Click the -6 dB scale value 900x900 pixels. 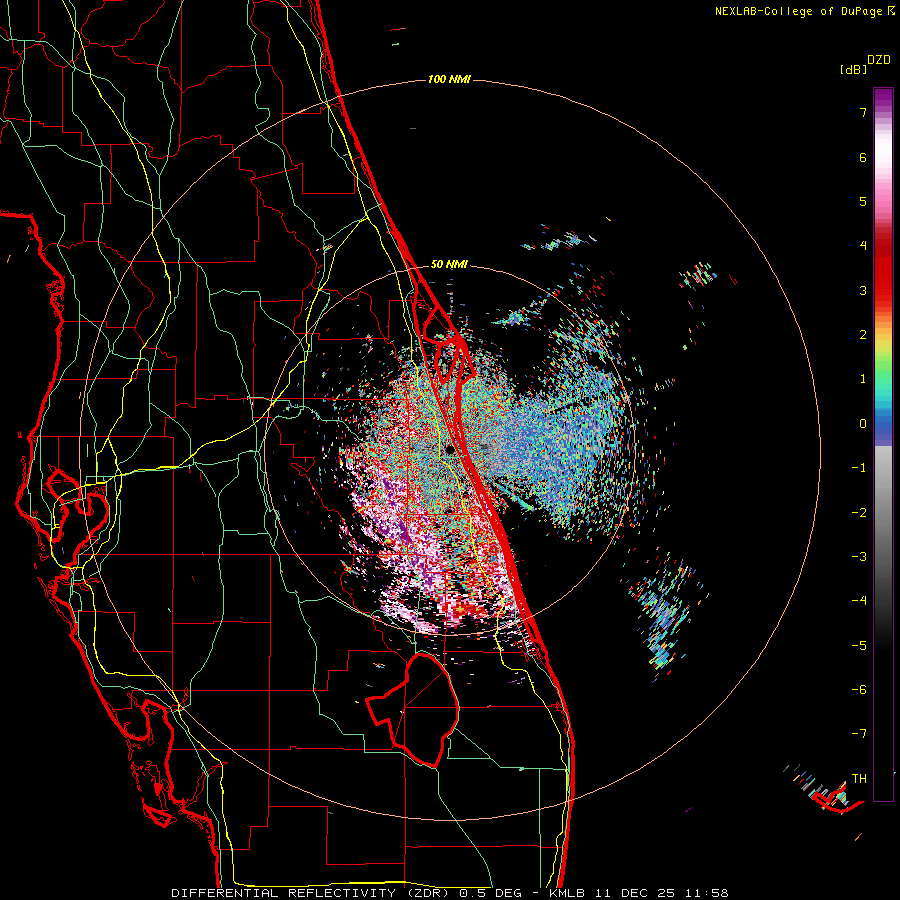pos(859,689)
